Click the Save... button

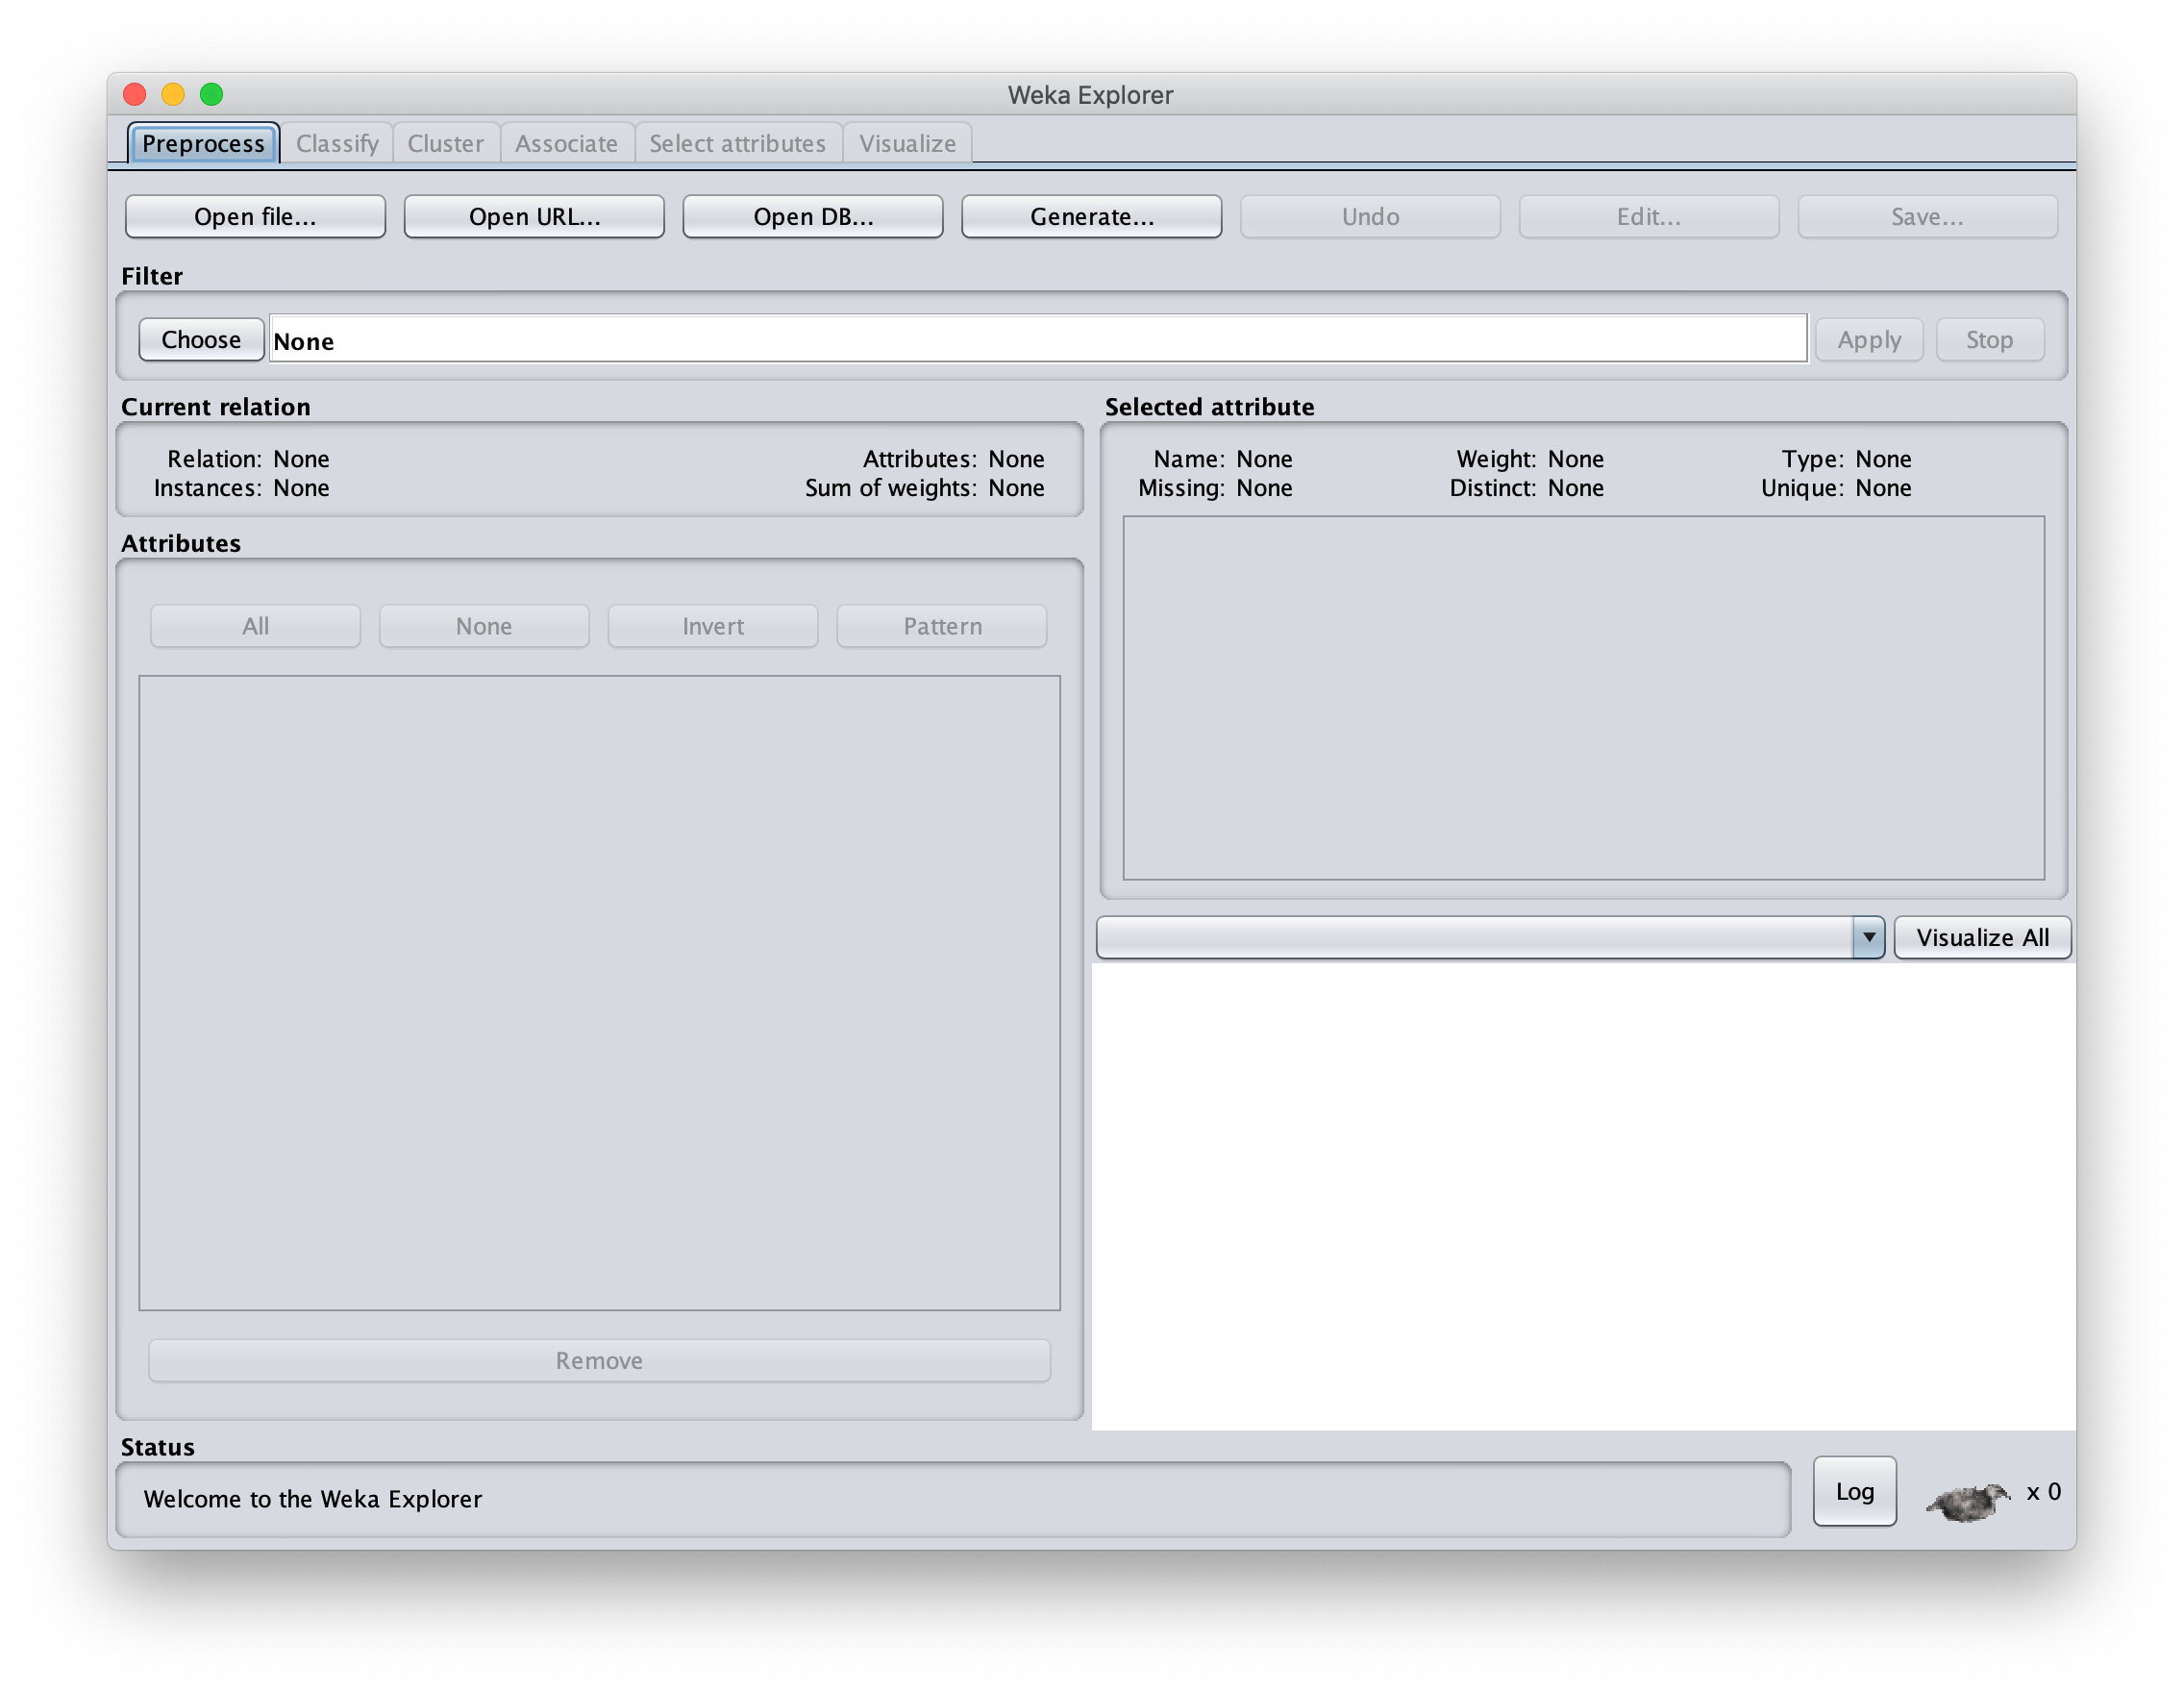pos(1927,217)
